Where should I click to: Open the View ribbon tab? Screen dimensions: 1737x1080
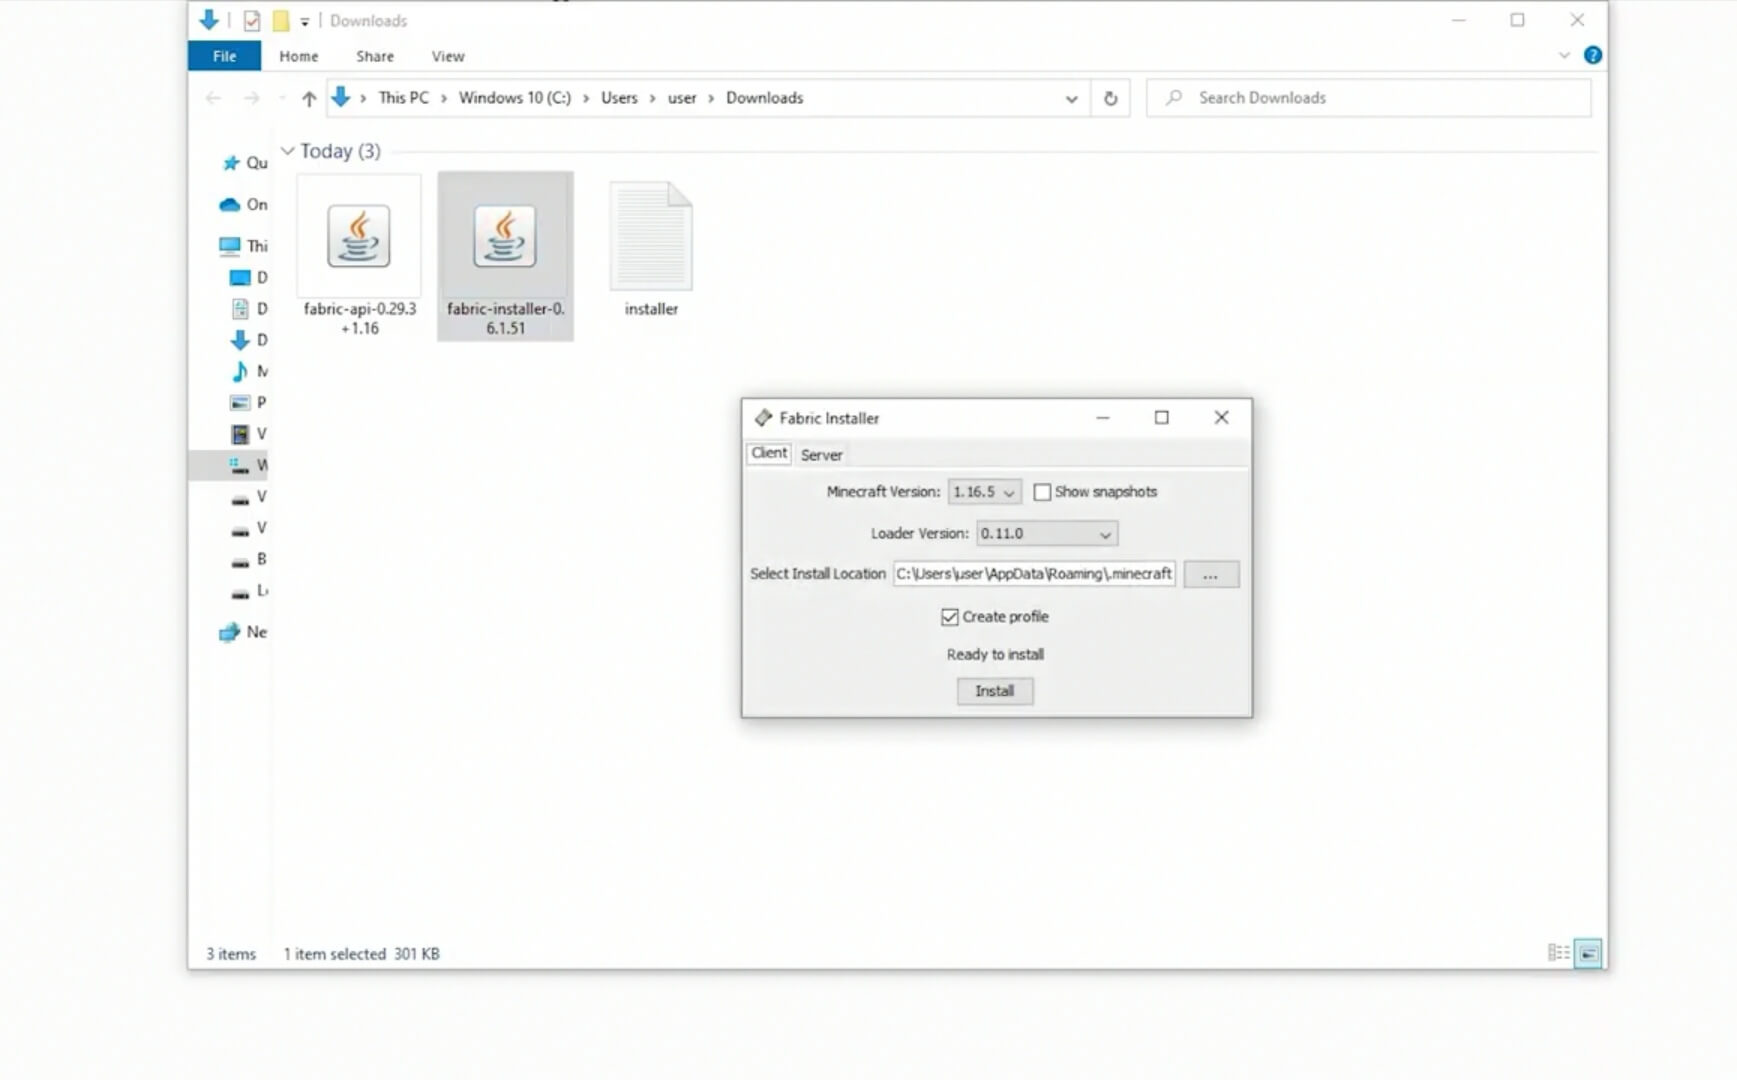447,56
